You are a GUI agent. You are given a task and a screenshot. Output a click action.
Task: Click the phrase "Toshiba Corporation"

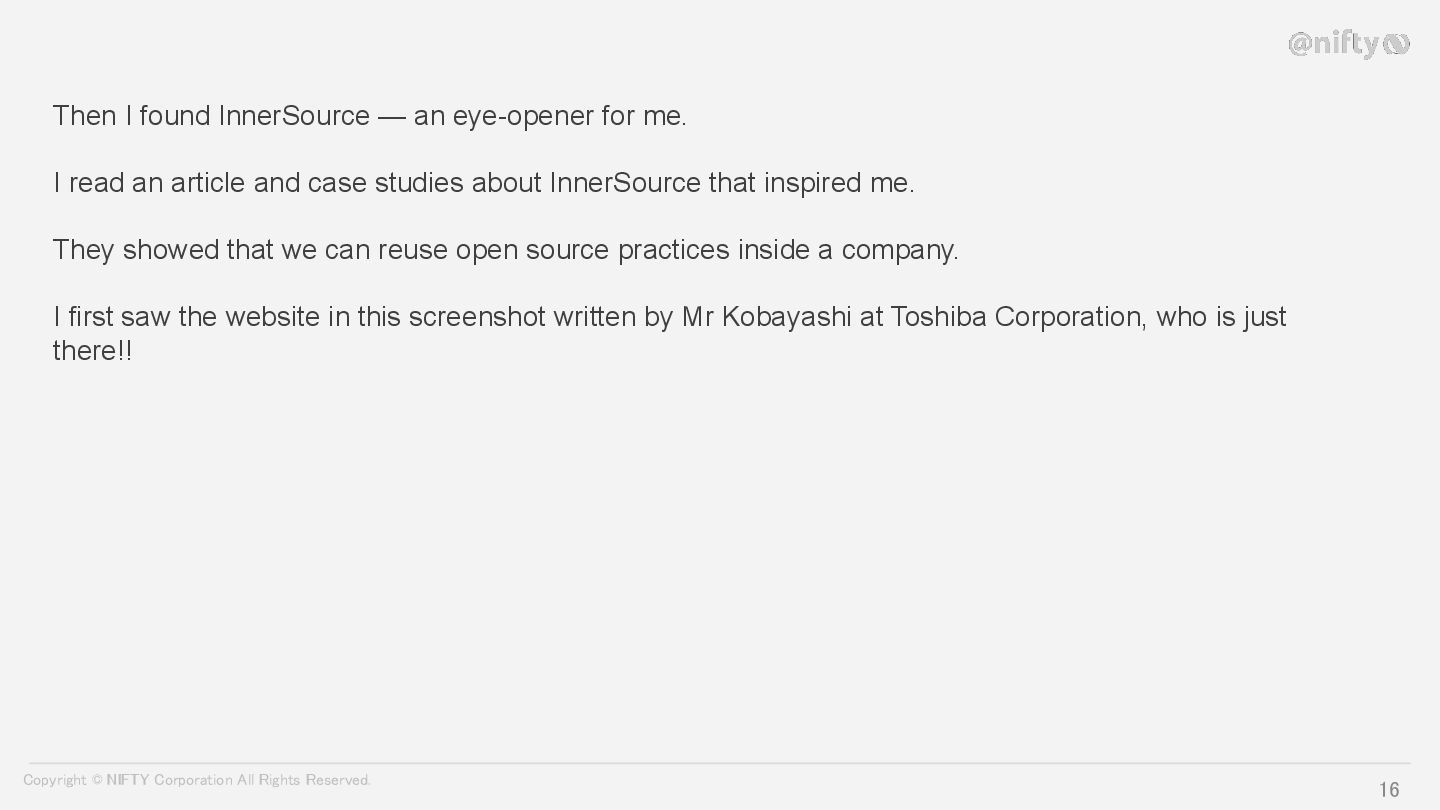(1015, 317)
